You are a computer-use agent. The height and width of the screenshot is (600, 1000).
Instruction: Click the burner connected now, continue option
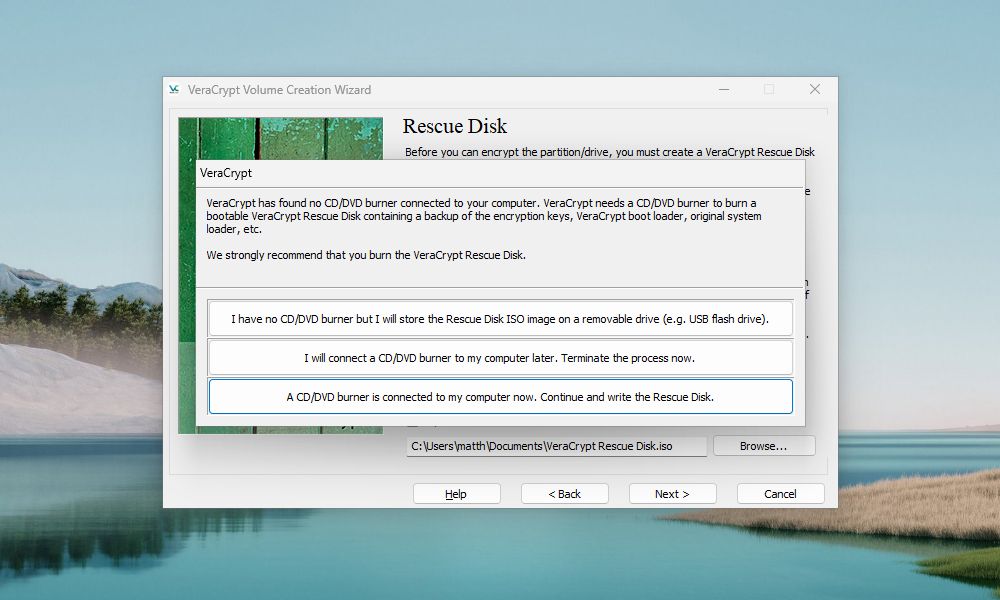point(500,397)
